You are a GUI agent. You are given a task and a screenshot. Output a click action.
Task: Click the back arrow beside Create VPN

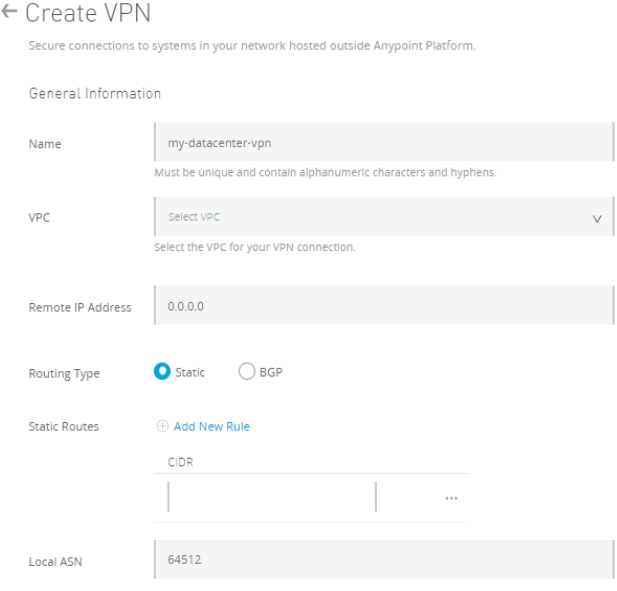pyautogui.click(x=10, y=13)
